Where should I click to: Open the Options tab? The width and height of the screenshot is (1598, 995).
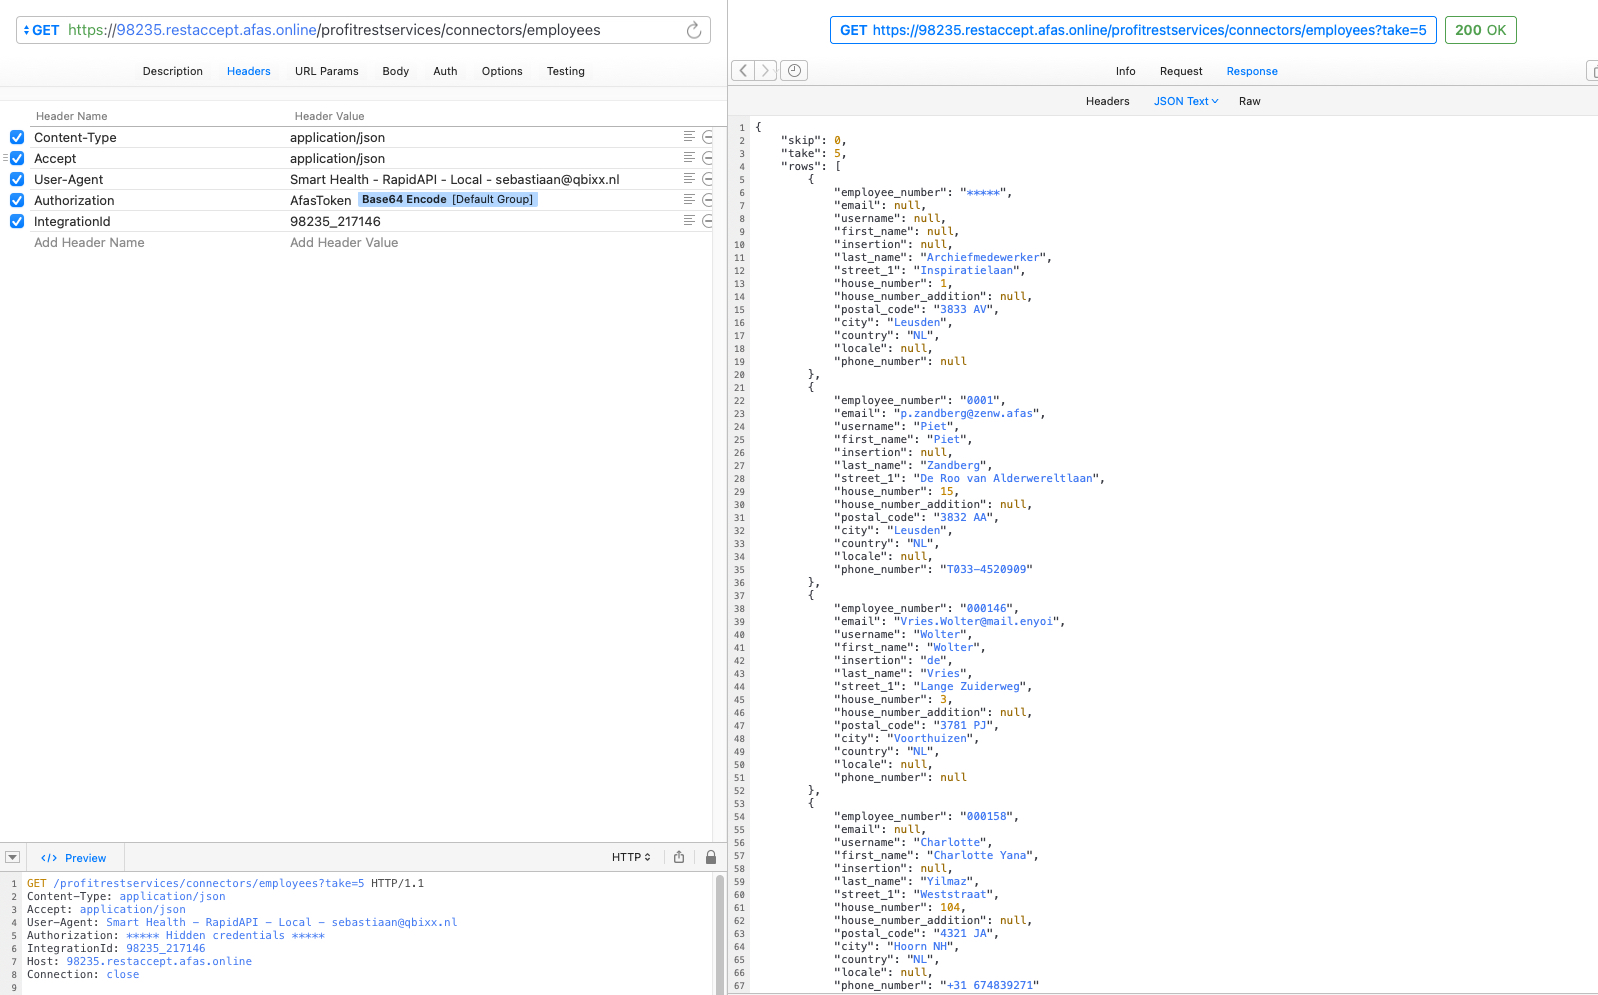502,71
